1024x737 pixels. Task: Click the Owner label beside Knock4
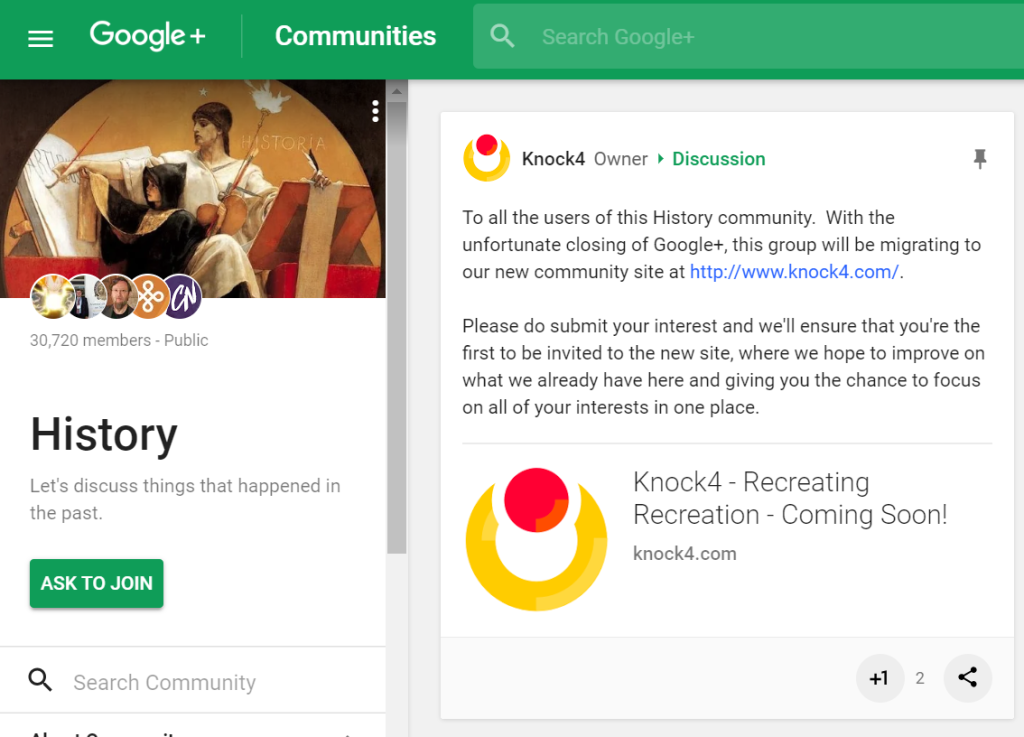pos(620,159)
